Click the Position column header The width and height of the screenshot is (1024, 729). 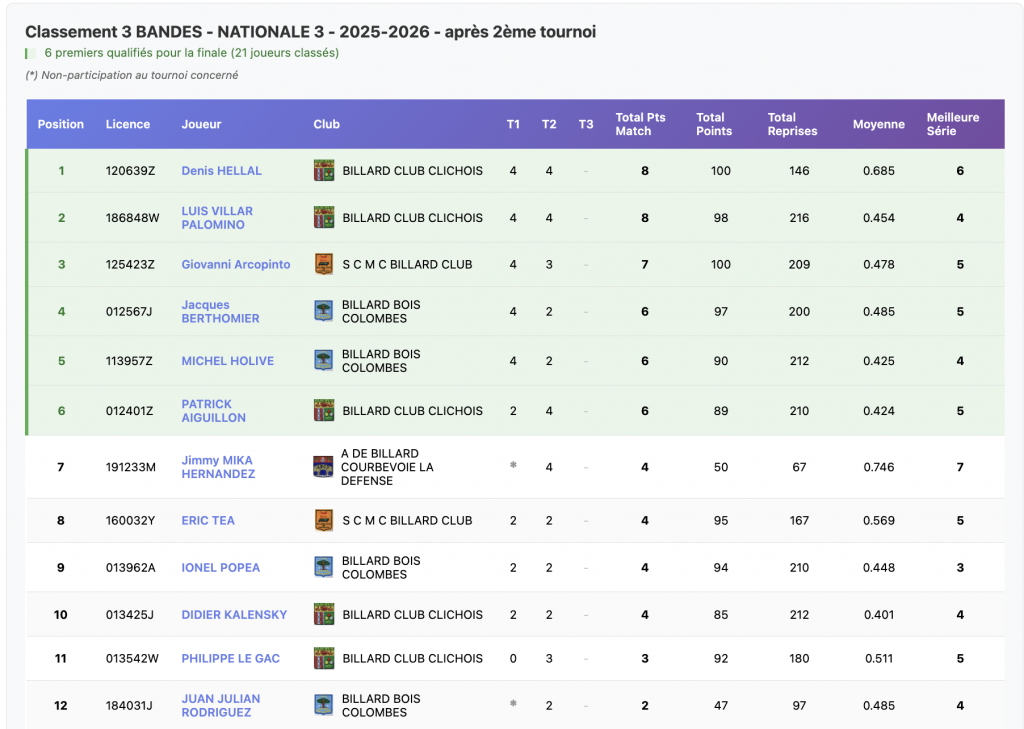[x=61, y=124]
